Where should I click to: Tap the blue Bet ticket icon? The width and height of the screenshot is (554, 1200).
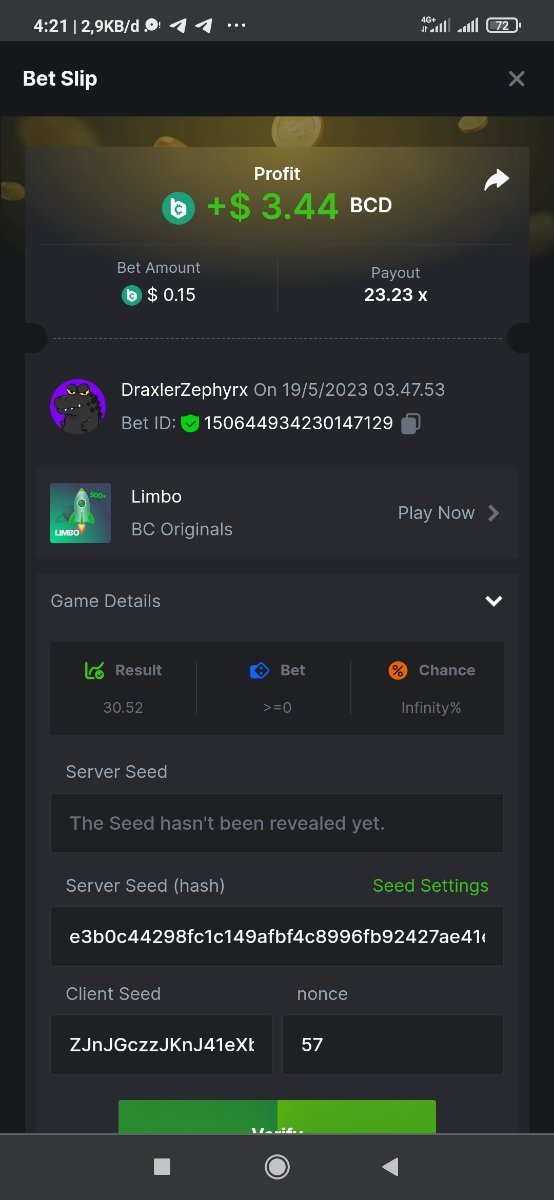coord(260,671)
